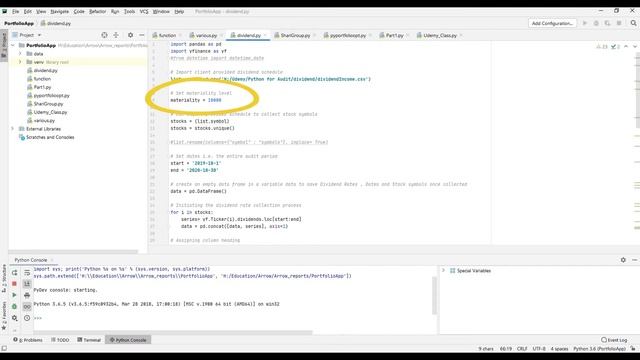Screen dimensions: 640x360
Task: Click Python 3.6 interpreter in status bar
Action: [599, 349]
